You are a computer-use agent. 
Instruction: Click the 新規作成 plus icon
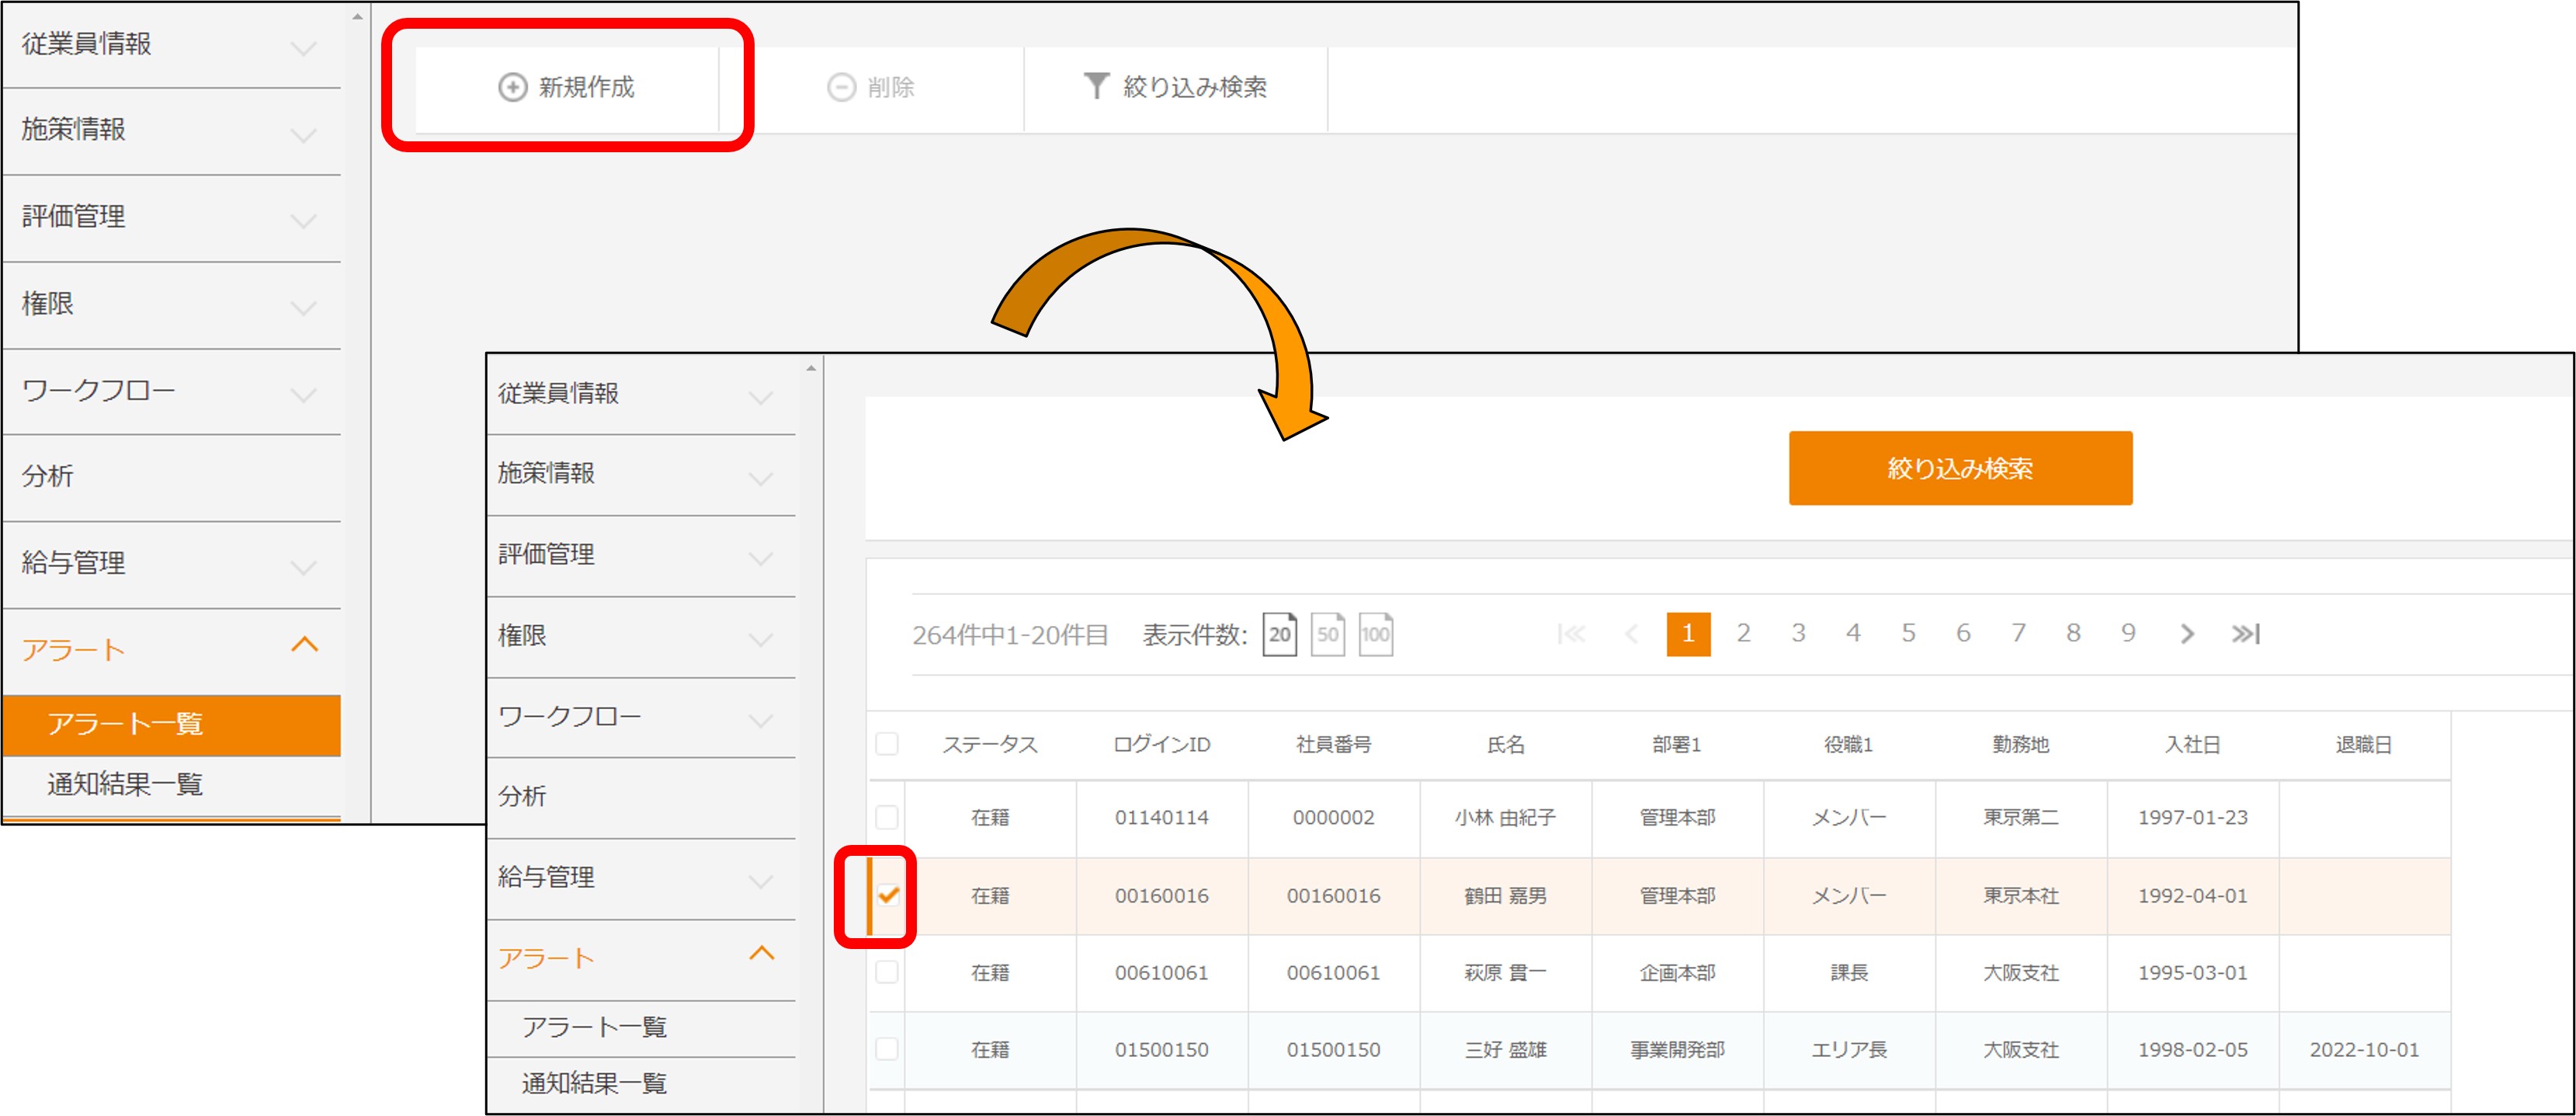click(x=512, y=87)
